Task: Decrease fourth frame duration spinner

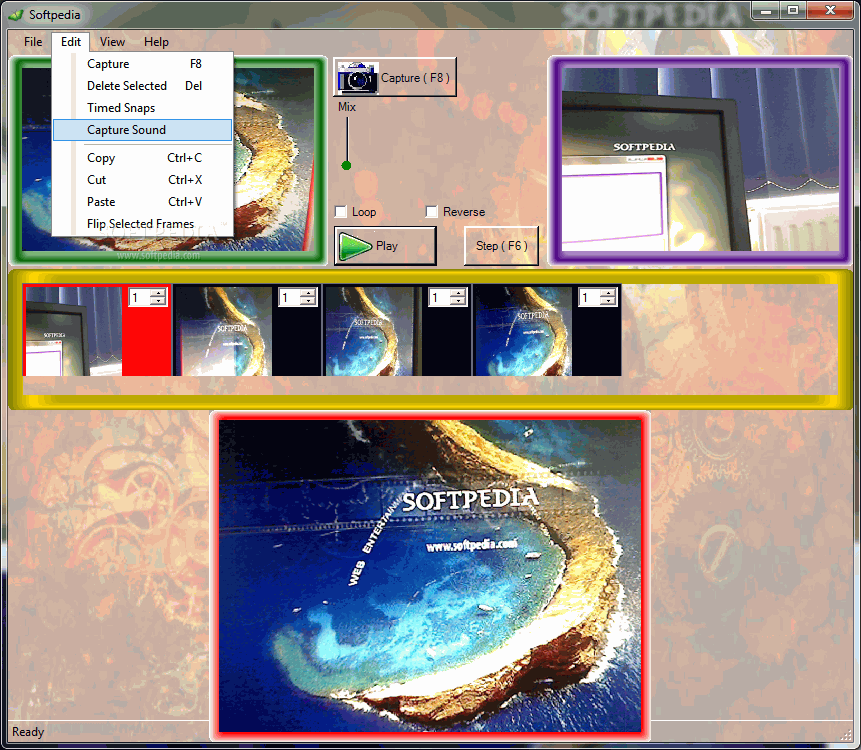Action: pos(608,301)
